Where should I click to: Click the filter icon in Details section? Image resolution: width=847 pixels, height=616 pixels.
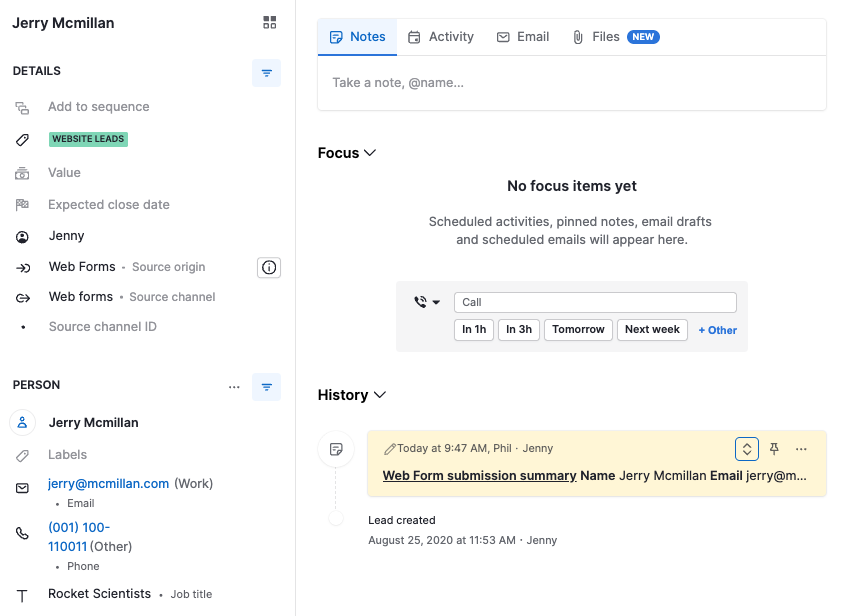266,73
